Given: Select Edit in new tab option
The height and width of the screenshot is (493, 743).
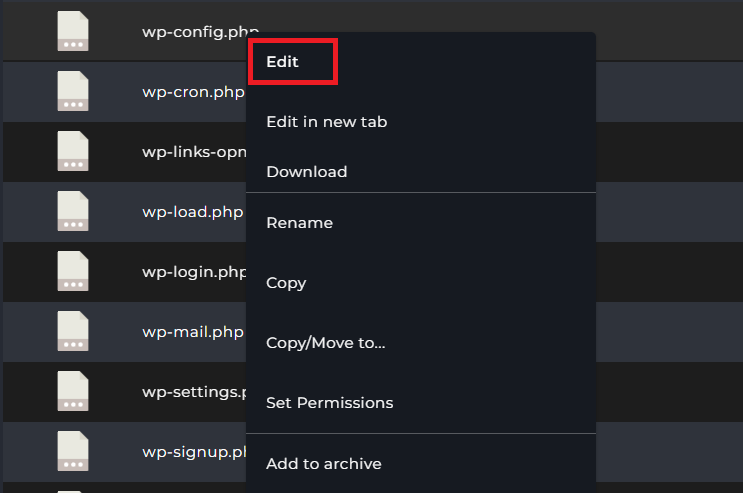Looking at the screenshot, I should 326,122.
